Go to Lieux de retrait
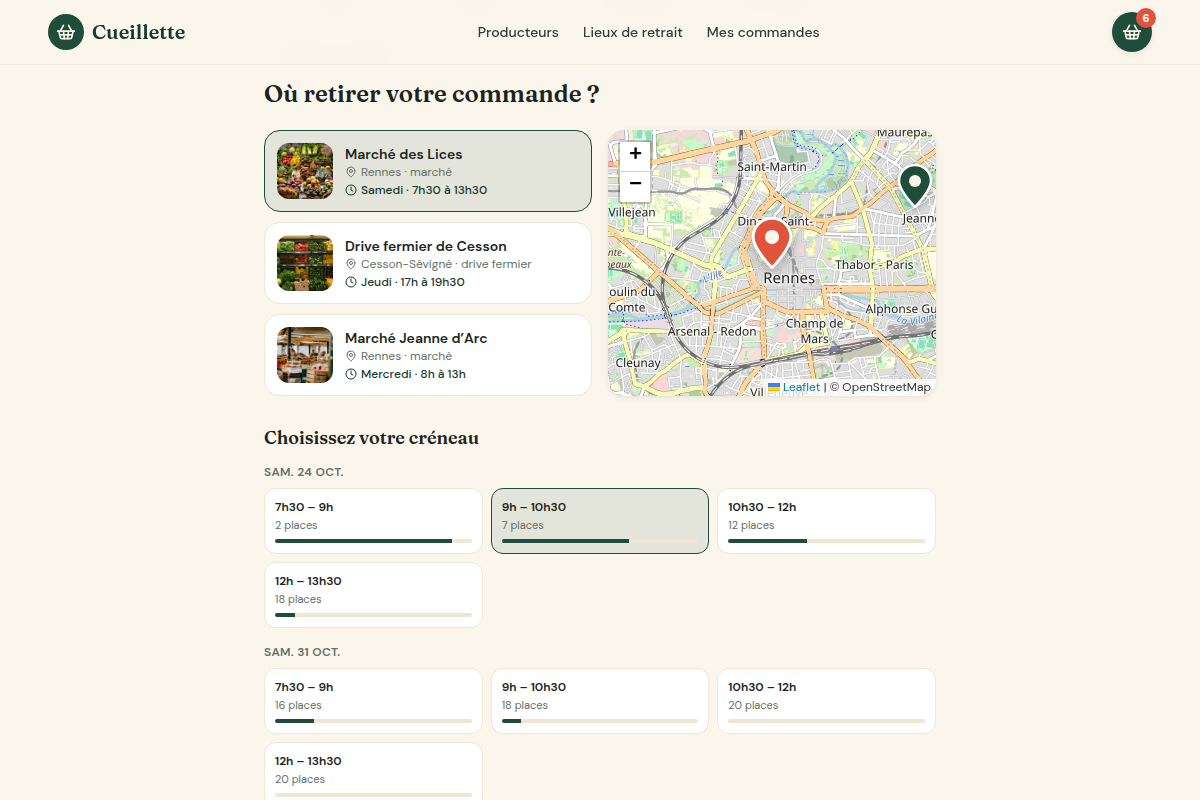1200x800 pixels. (633, 32)
